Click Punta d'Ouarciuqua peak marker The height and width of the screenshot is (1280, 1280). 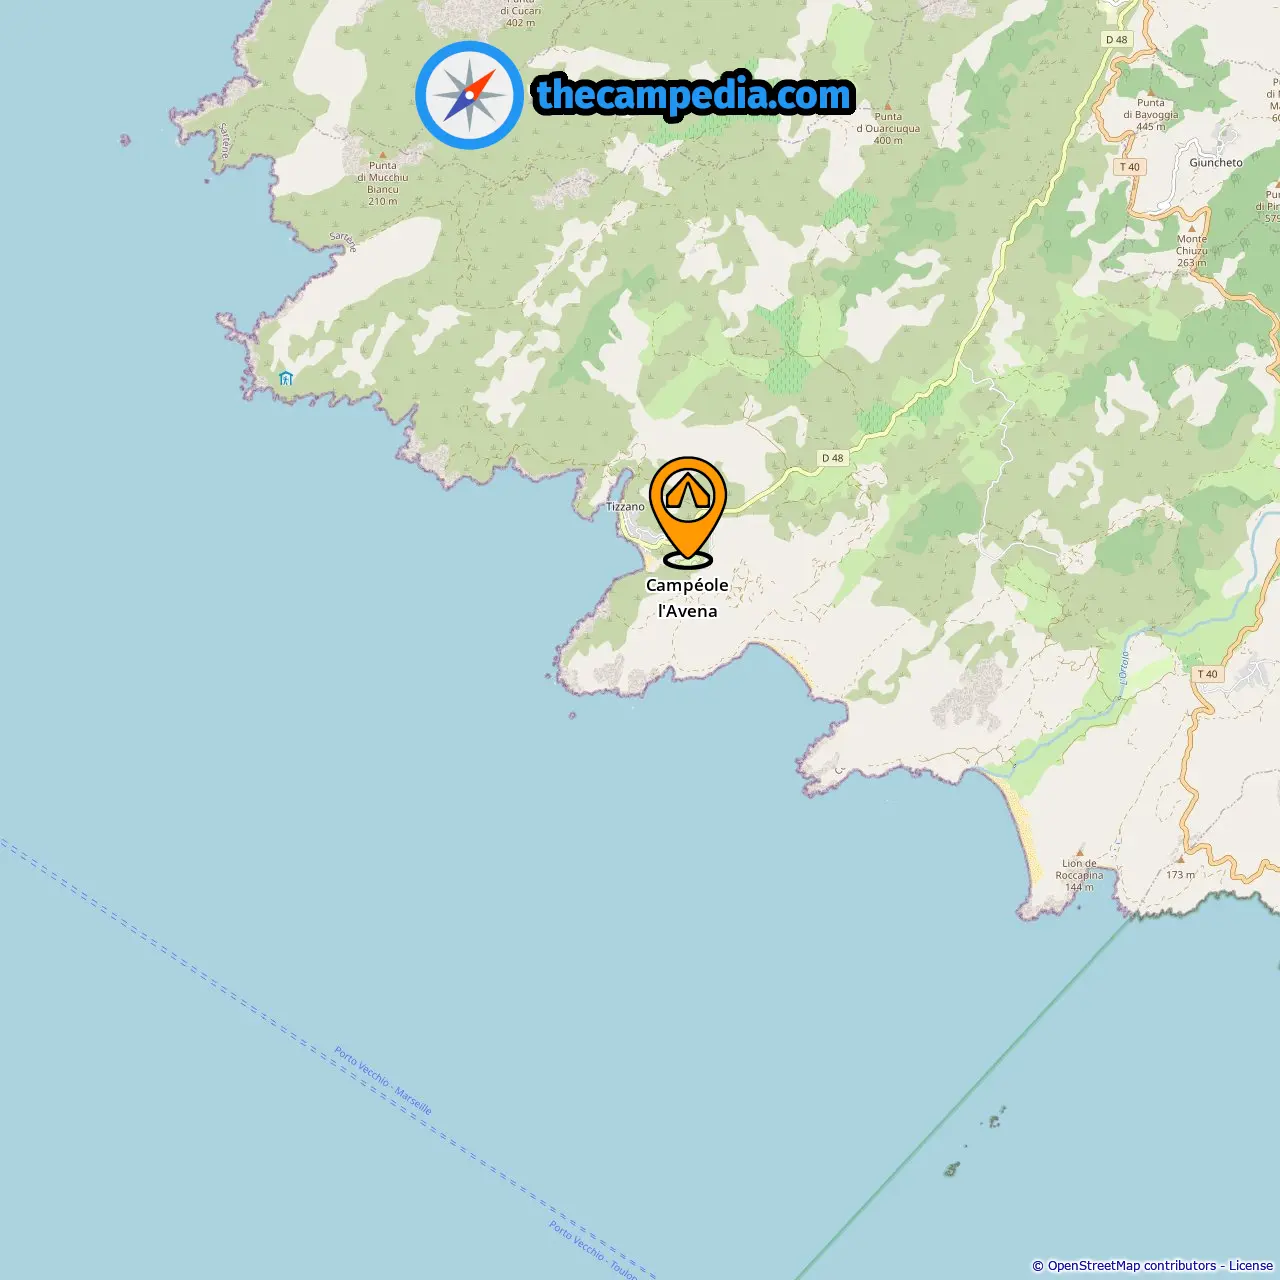888,105
